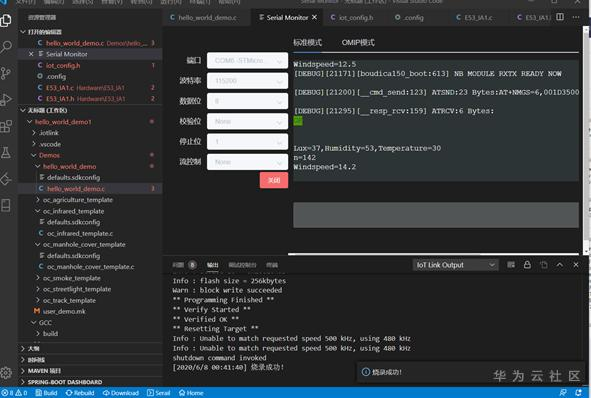Collapse the Demos folder

coord(90,155)
